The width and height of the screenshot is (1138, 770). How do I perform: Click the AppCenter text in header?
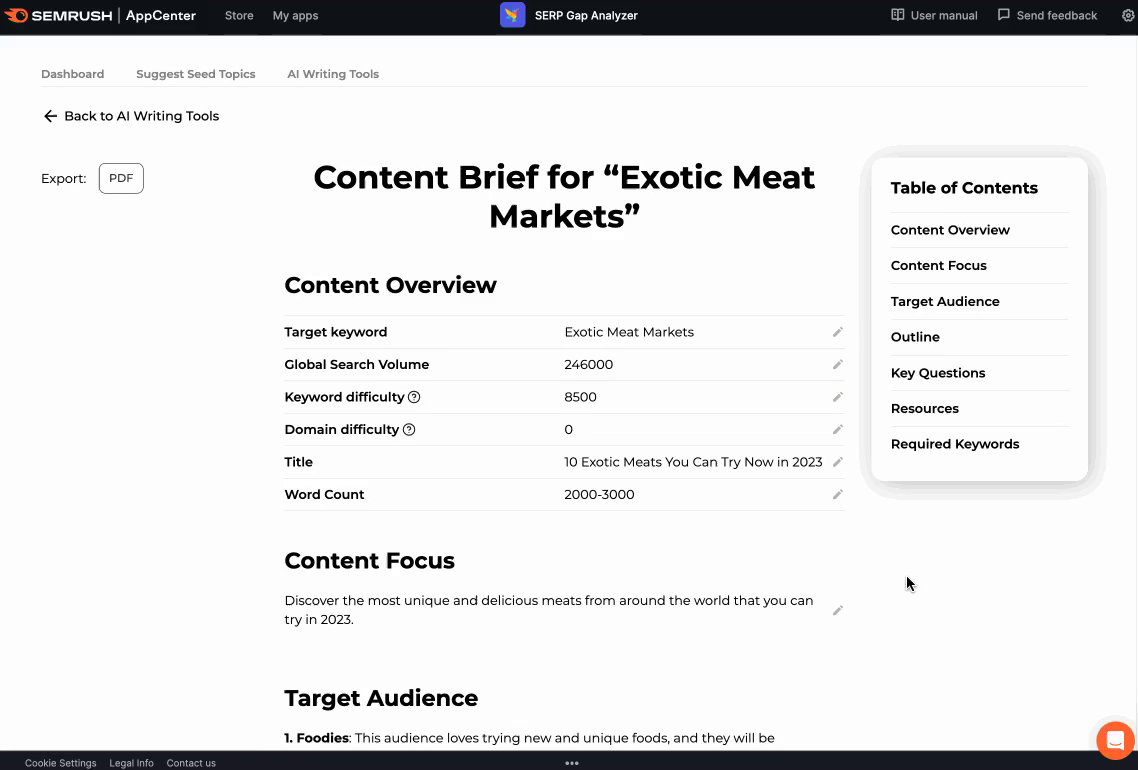160,15
